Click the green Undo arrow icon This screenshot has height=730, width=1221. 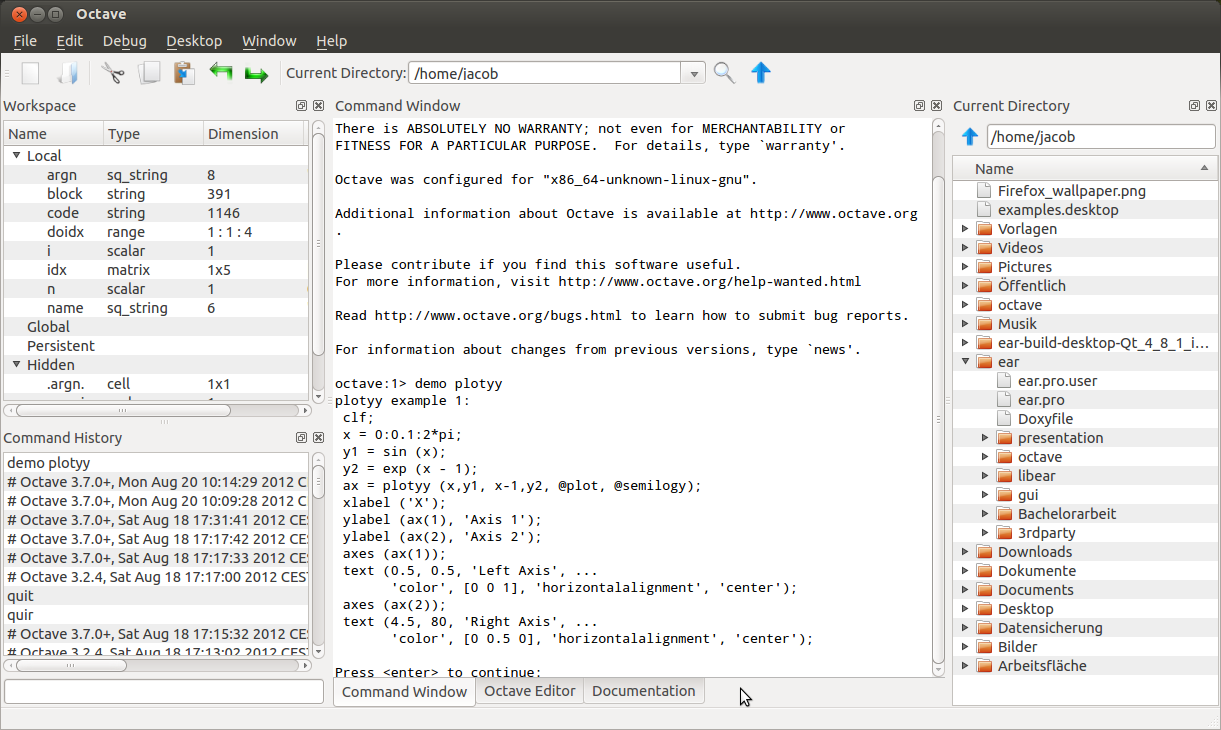click(221, 72)
